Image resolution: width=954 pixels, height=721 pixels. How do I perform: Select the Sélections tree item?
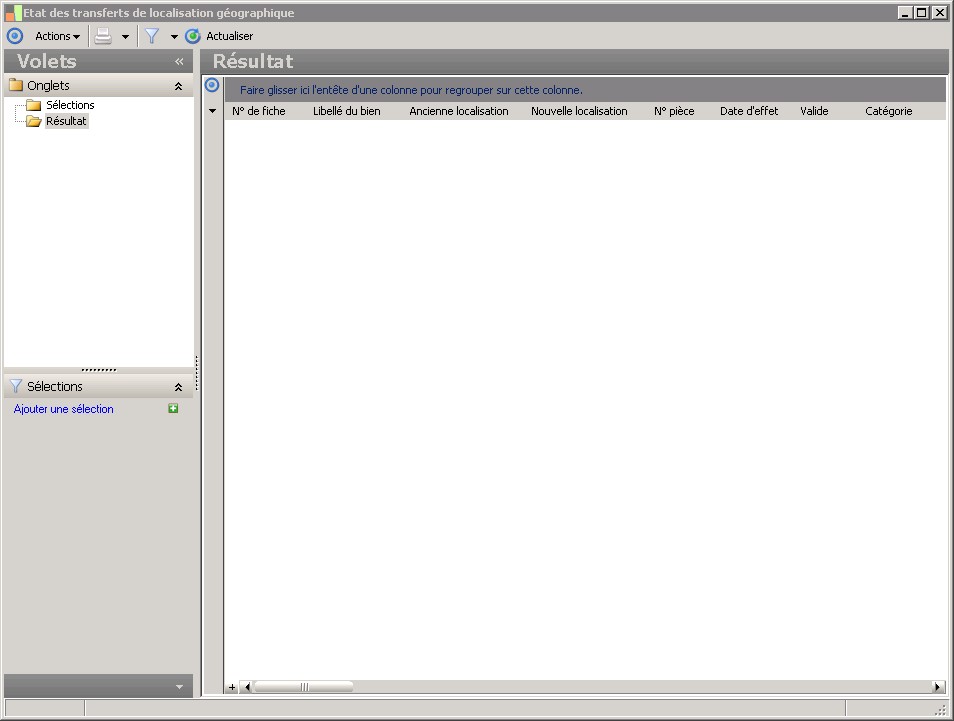click(70, 105)
